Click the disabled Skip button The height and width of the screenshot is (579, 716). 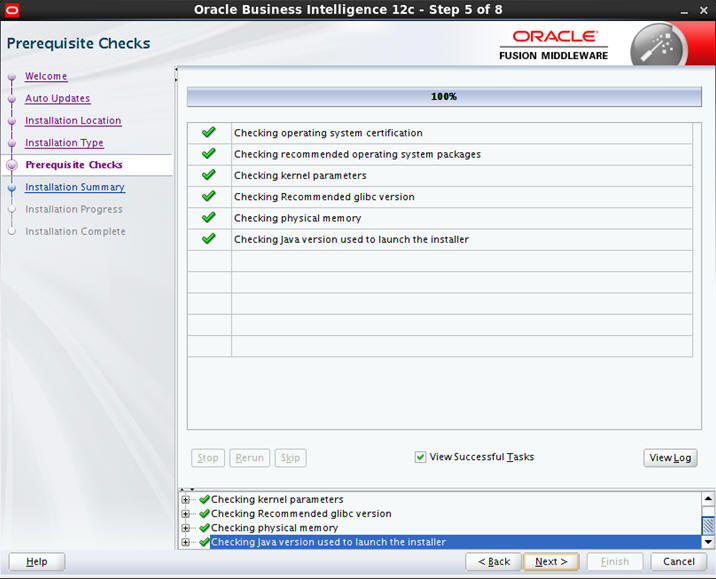click(290, 458)
